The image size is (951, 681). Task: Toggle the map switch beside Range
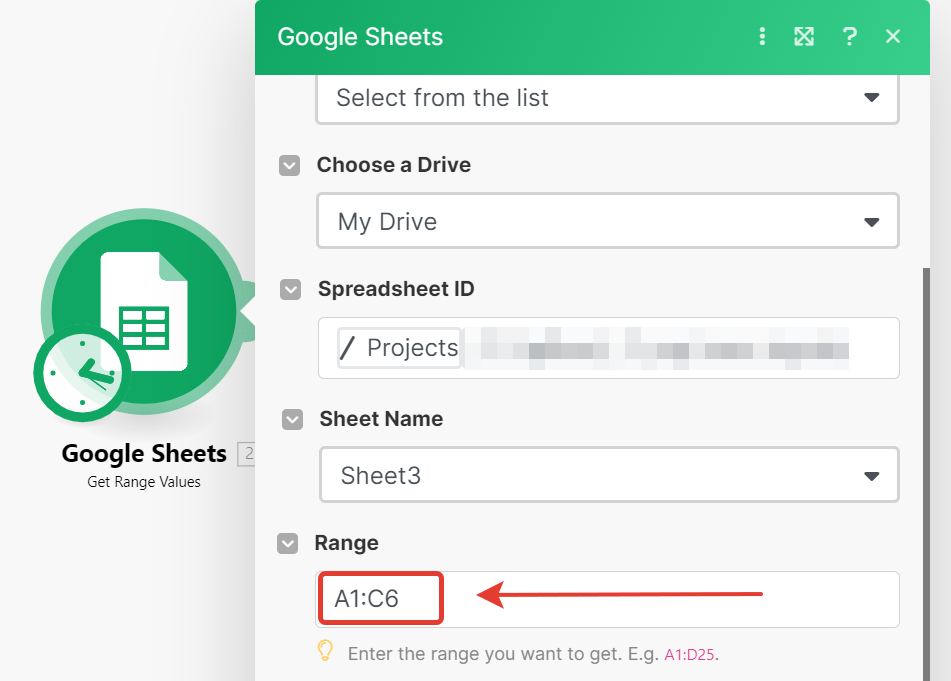coord(288,544)
